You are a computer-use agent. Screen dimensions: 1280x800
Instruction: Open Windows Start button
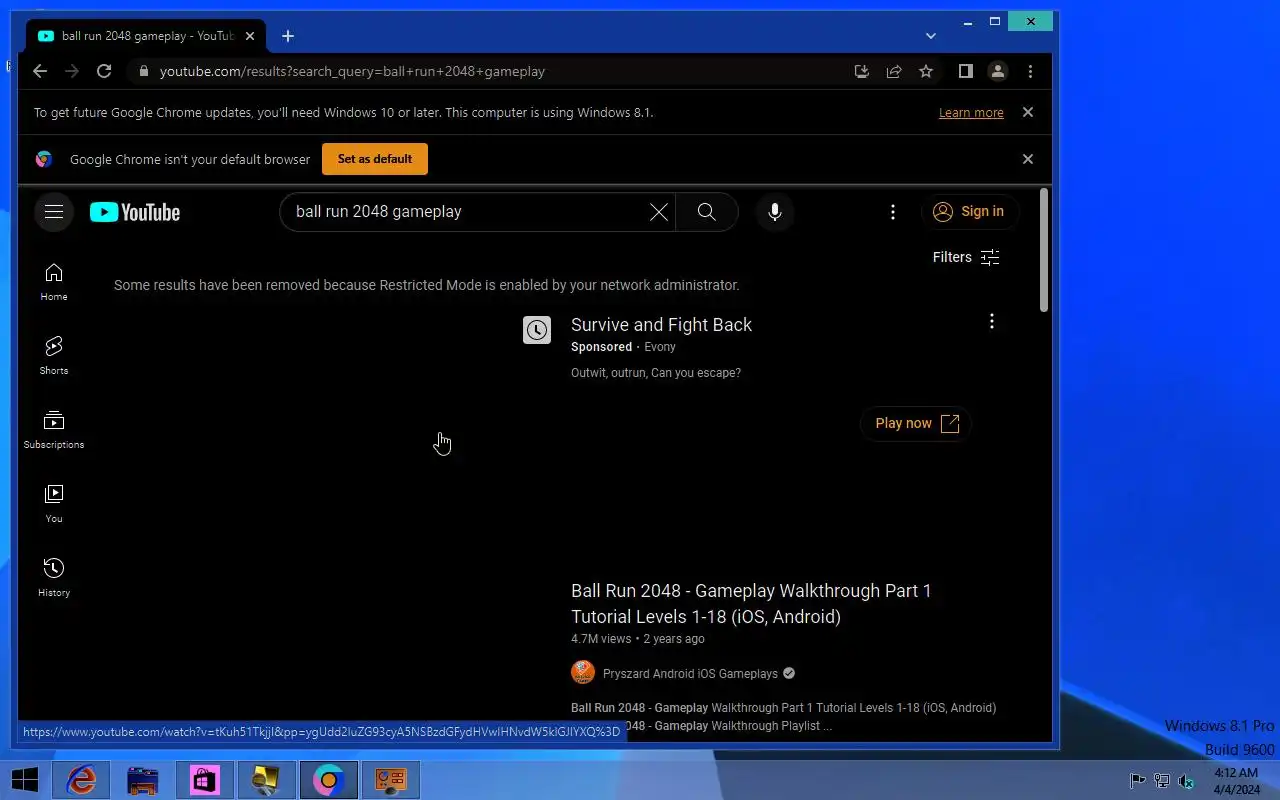click(x=25, y=780)
